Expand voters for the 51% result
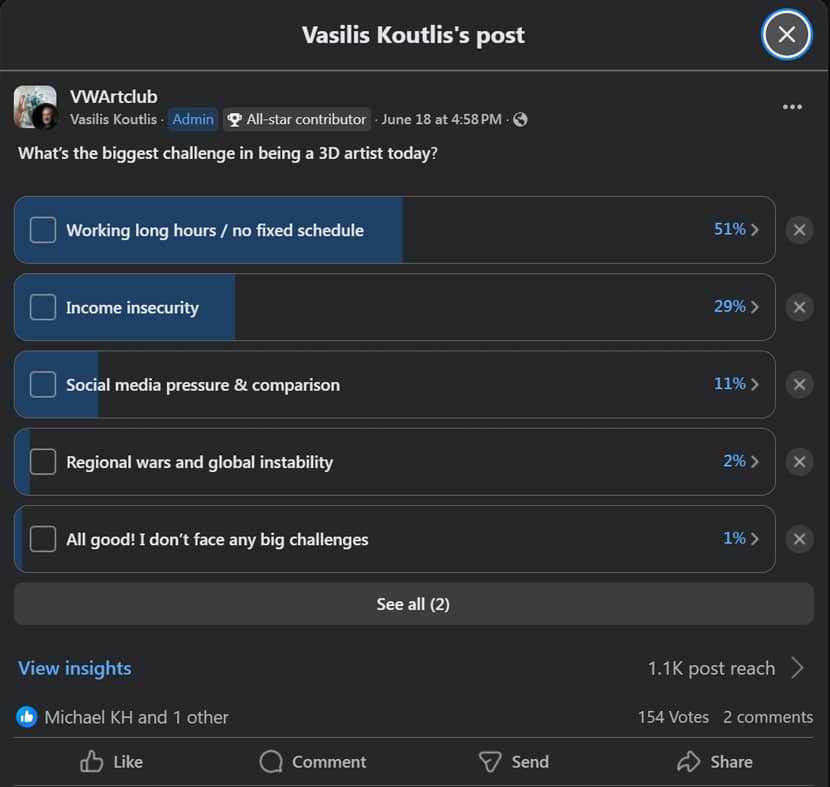830x787 pixels. [x=736, y=229]
